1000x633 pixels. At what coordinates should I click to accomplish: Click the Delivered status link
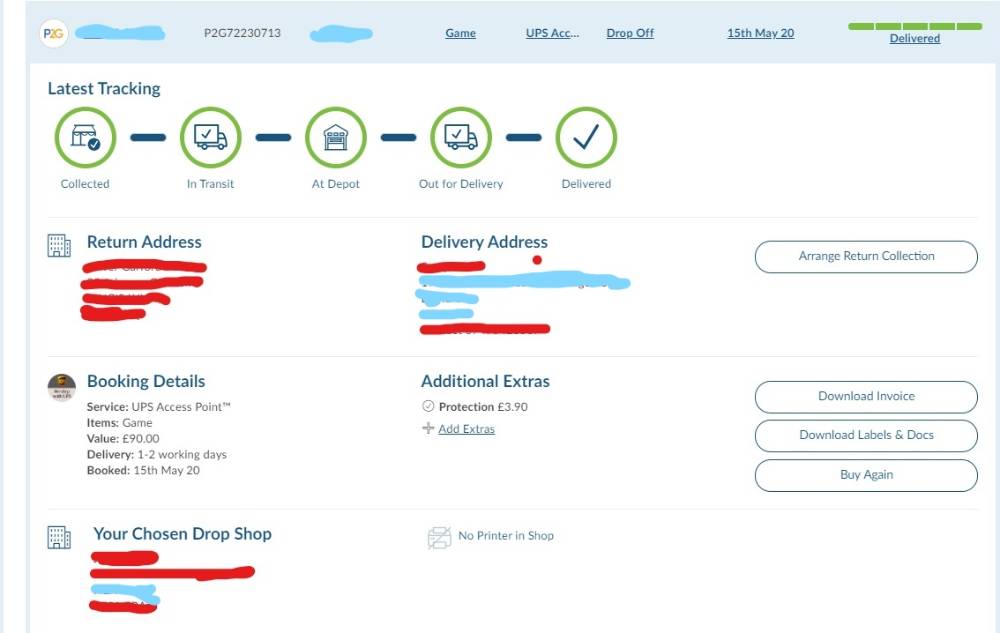point(915,39)
